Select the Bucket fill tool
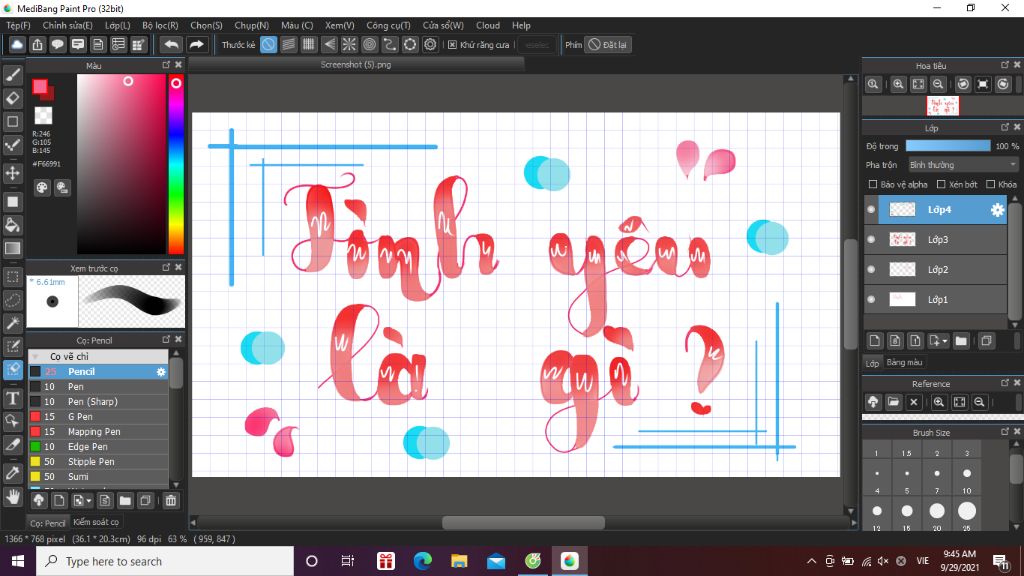Screen dimensions: 1024x576 tap(12, 225)
